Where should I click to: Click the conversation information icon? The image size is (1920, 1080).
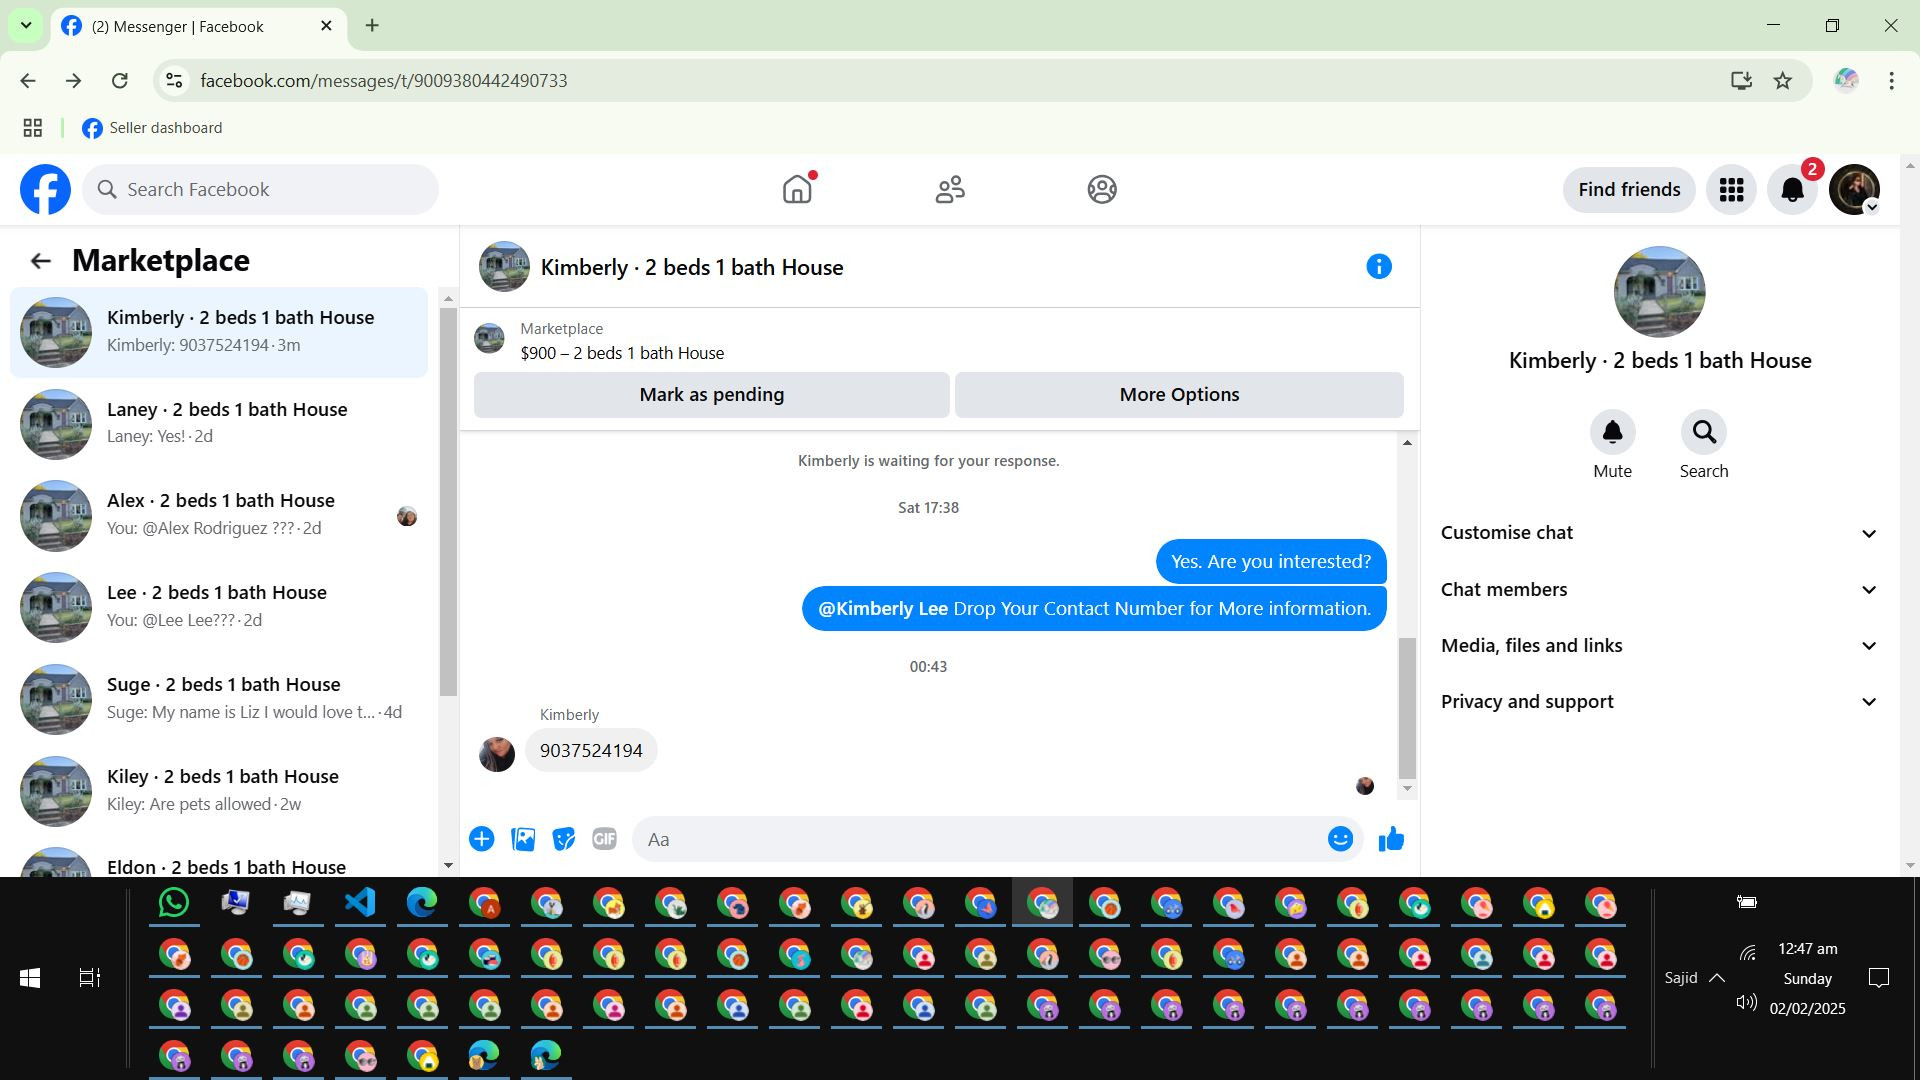[1379, 267]
